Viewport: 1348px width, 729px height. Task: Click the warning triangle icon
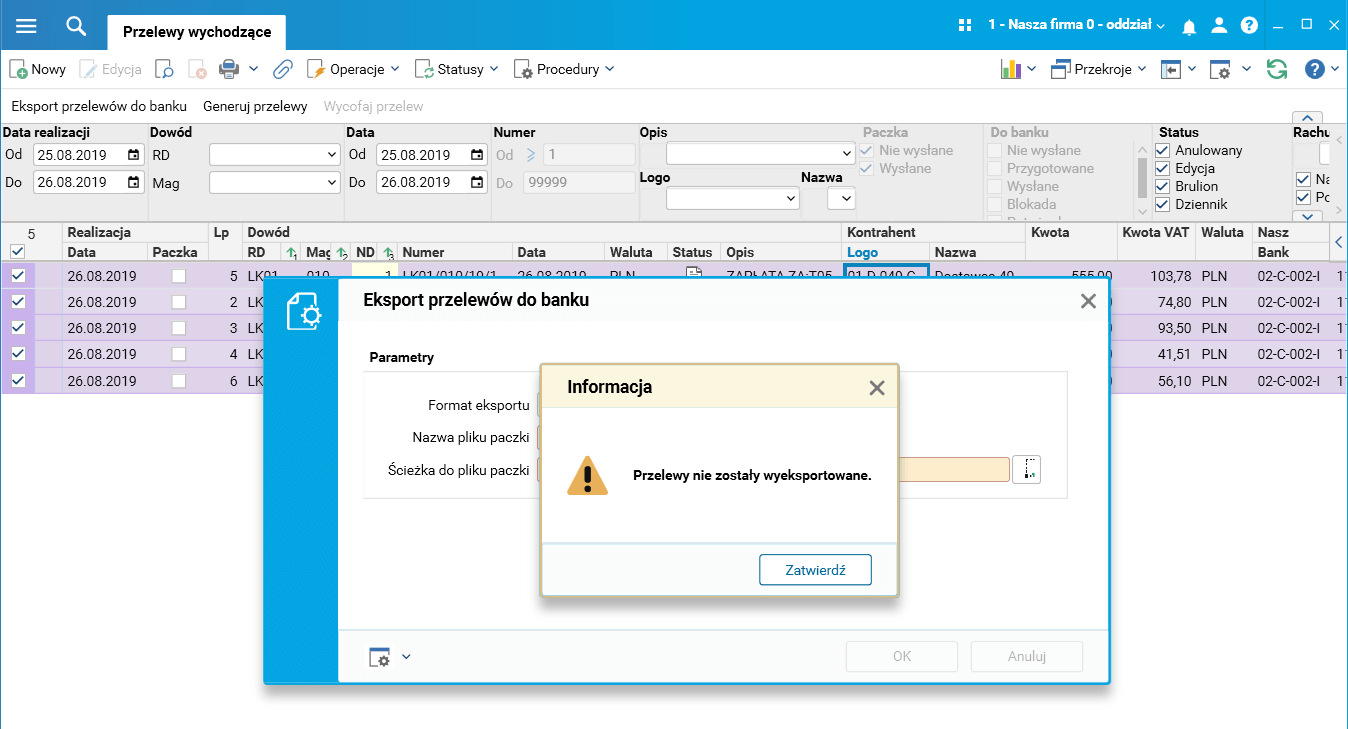tap(587, 475)
